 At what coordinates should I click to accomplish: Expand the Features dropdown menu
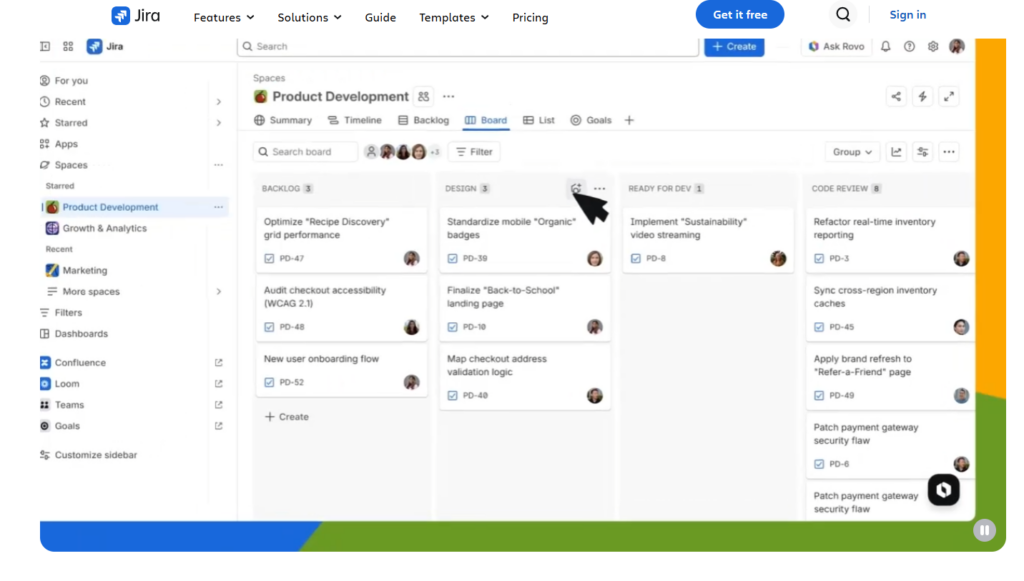coord(224,18)
